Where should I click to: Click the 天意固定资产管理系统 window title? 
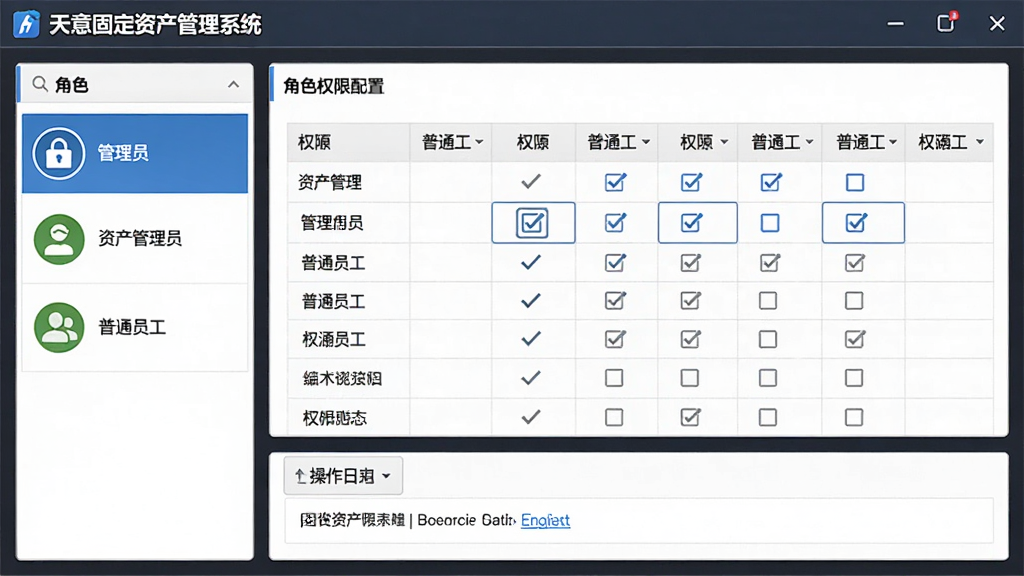point(155,25)
